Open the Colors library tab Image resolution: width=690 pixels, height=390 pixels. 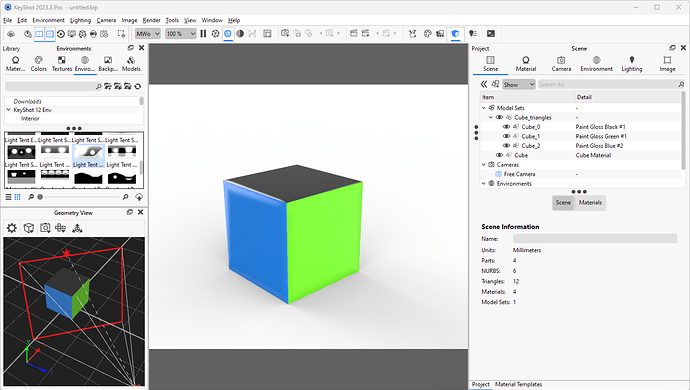tap(38, 63)
